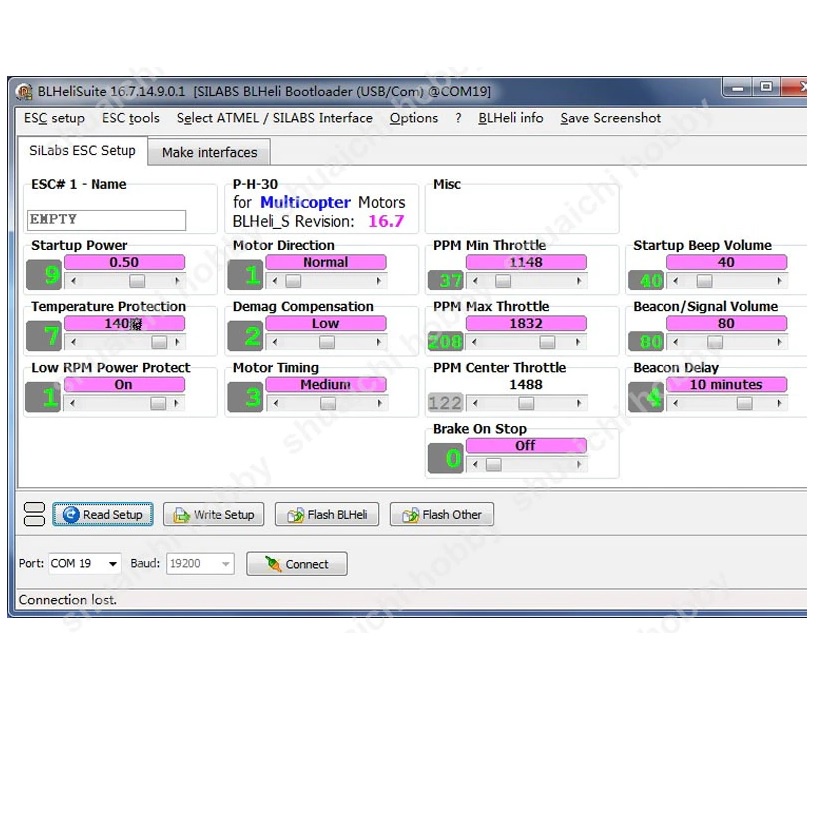This screenshot has height=817, width=817.
Task: Click the Temperature Protection slider thumb
Action: point(159,342)
